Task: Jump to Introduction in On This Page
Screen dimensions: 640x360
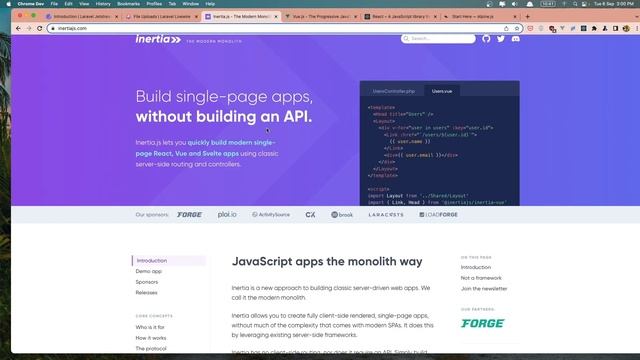Action: coord(476,267)
